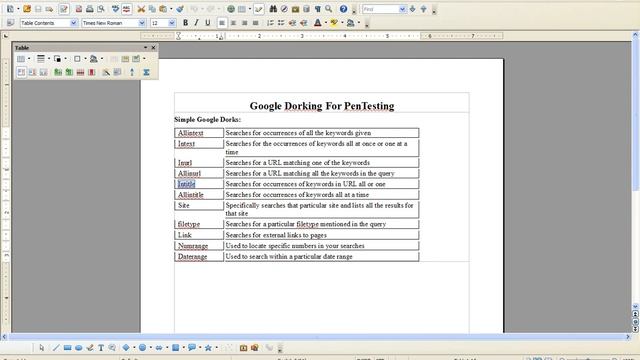This screenshot has height=360, width=640.
Task: Toggle Underline formatting
Action: [208, 23]
